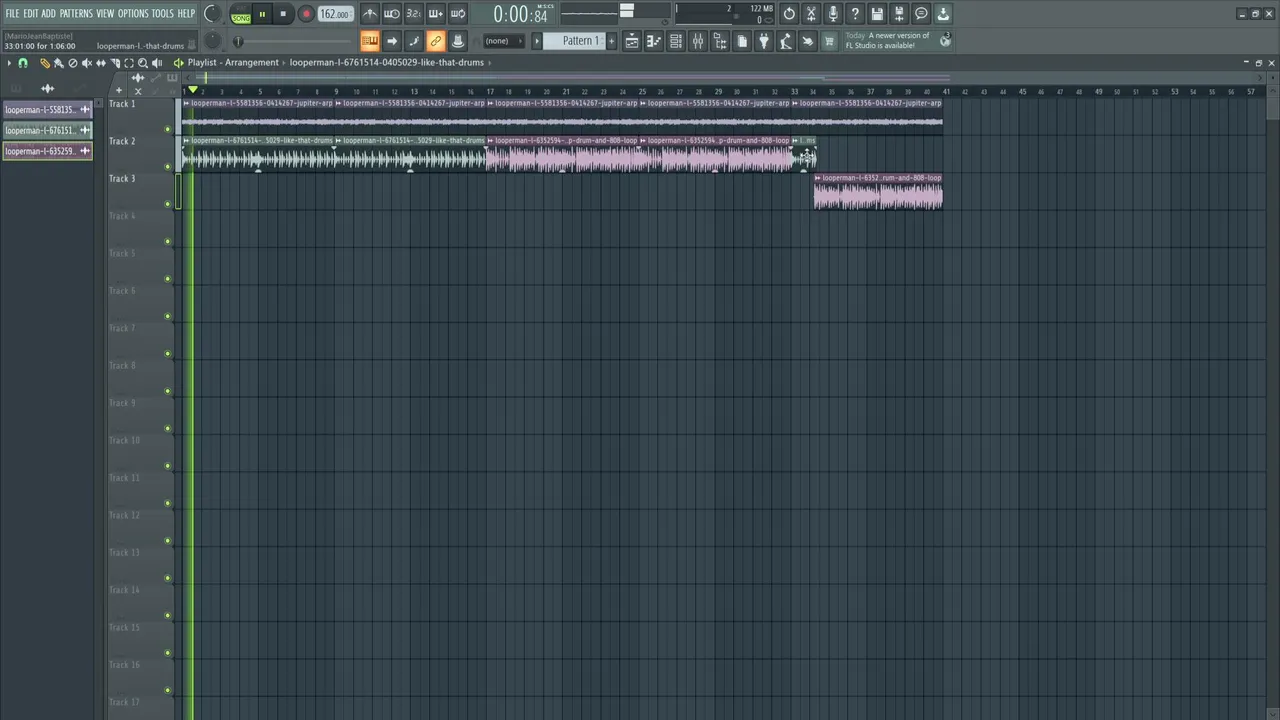Select the playlist Paint brush tool
Image resolution: width=1280 pixels, height=720 pixels.
(x=58, y=63)
